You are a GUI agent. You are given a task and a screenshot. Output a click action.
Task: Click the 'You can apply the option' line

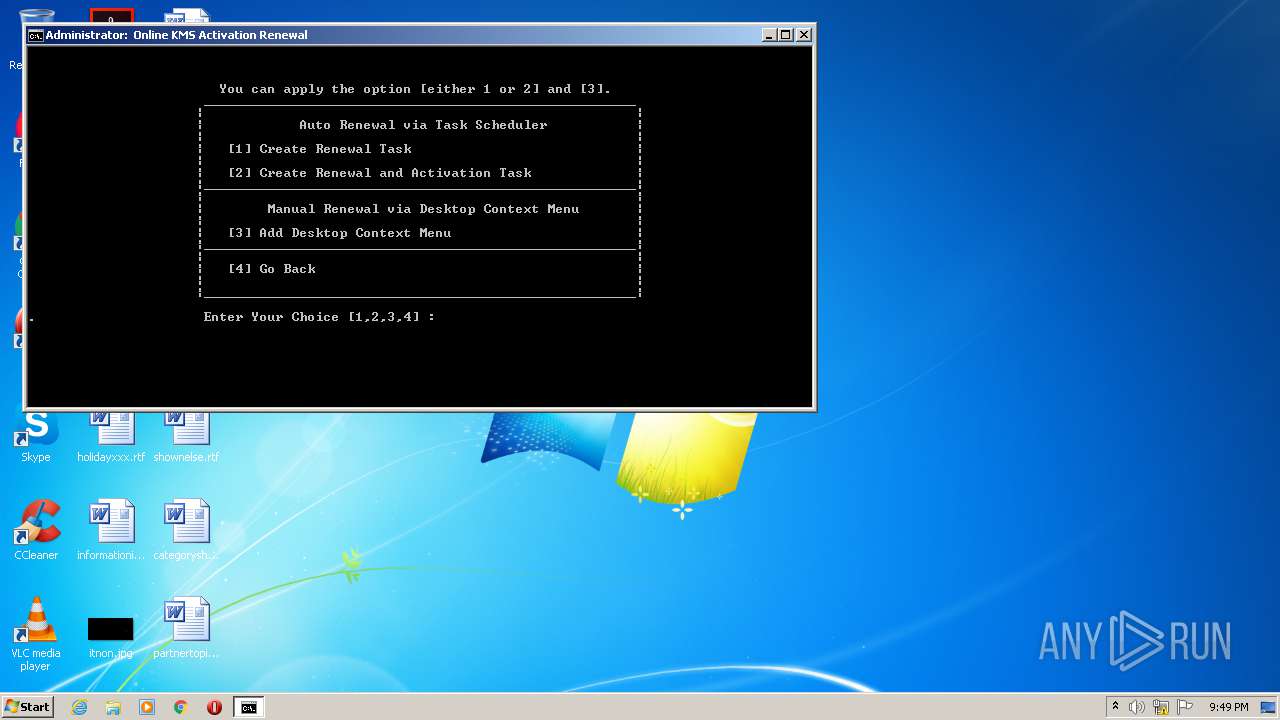pos(415,89)
